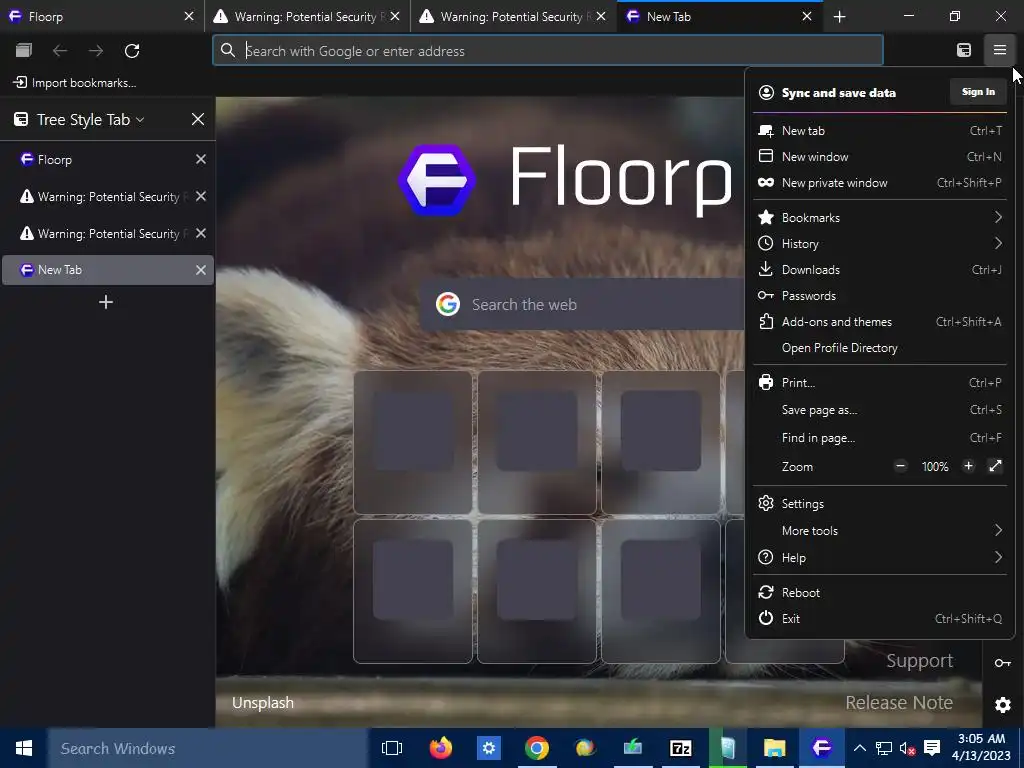Screen dimensions: 1024x768
Task: Launch Firefox from the taskbar
Action: (x=441, y=748)
